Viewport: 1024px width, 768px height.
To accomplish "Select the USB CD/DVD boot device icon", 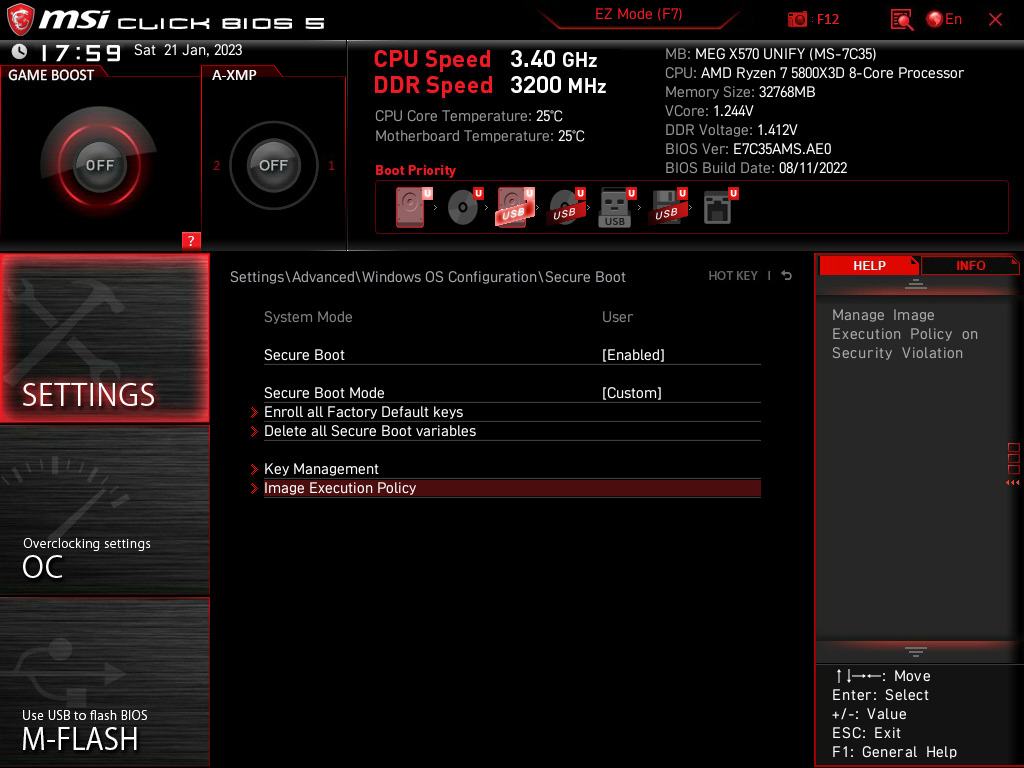I will coord(566,207).
